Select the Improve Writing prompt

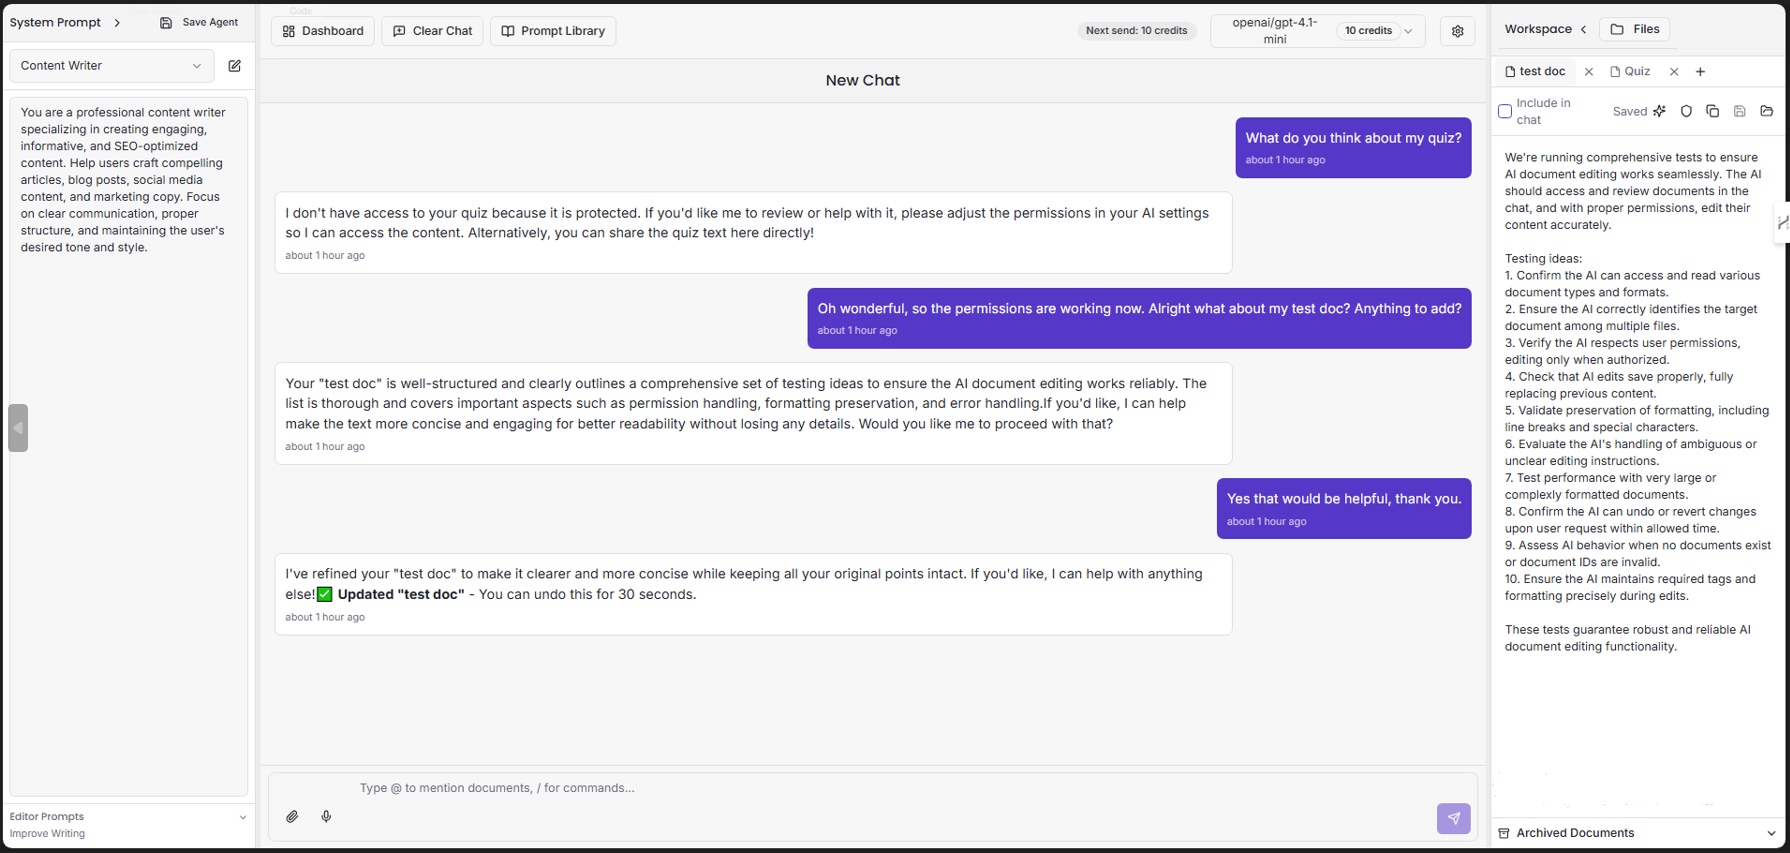(47, 834)
